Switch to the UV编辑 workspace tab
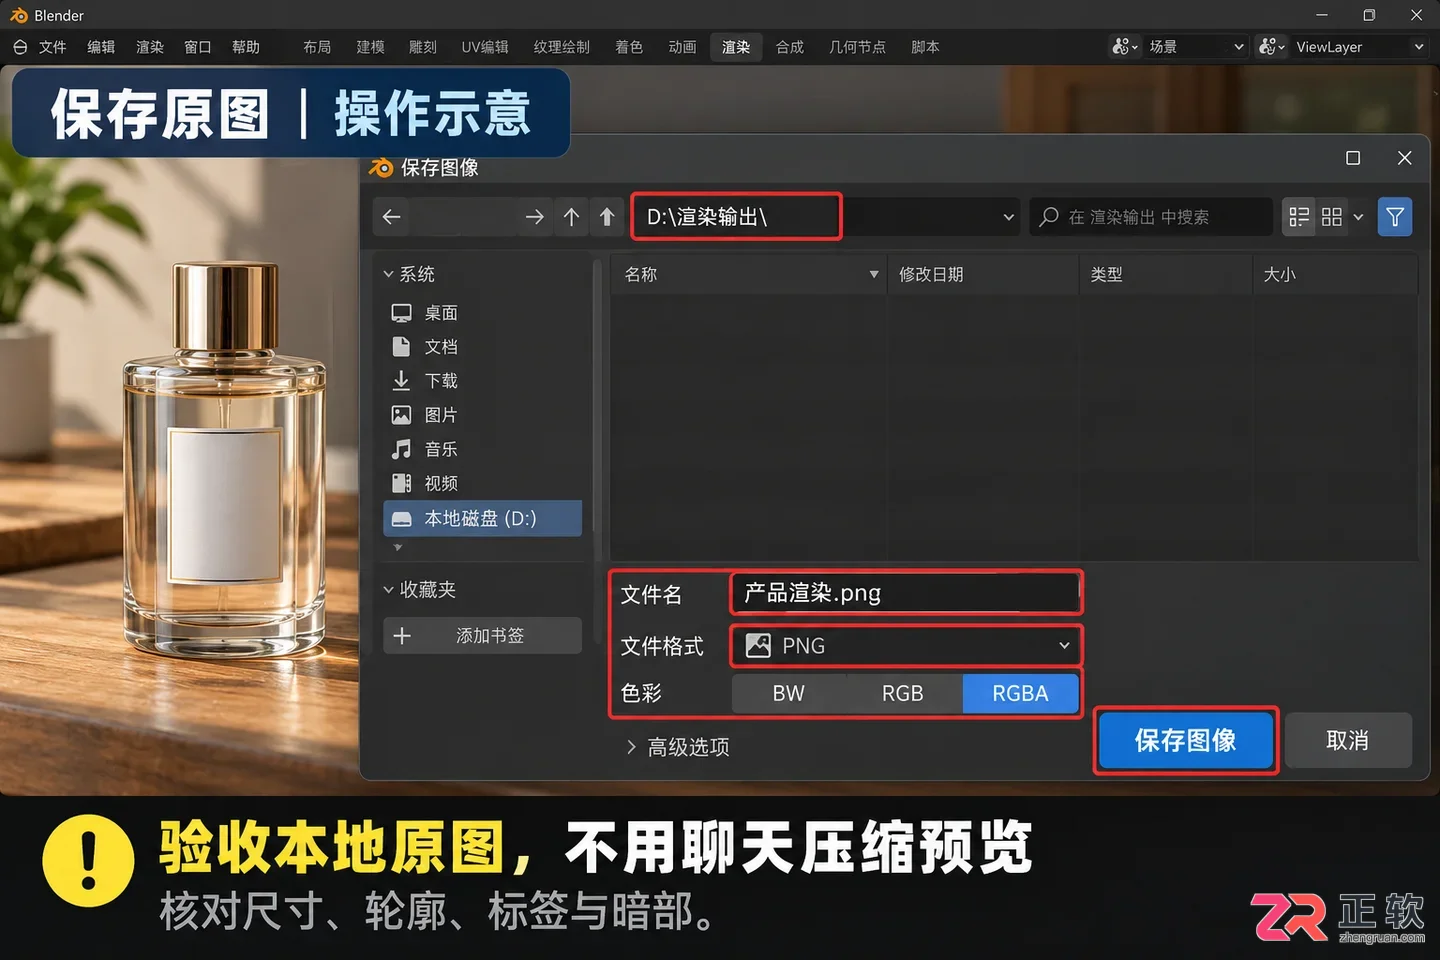The width and height of the screenshot is (1440, 960). 485,47
